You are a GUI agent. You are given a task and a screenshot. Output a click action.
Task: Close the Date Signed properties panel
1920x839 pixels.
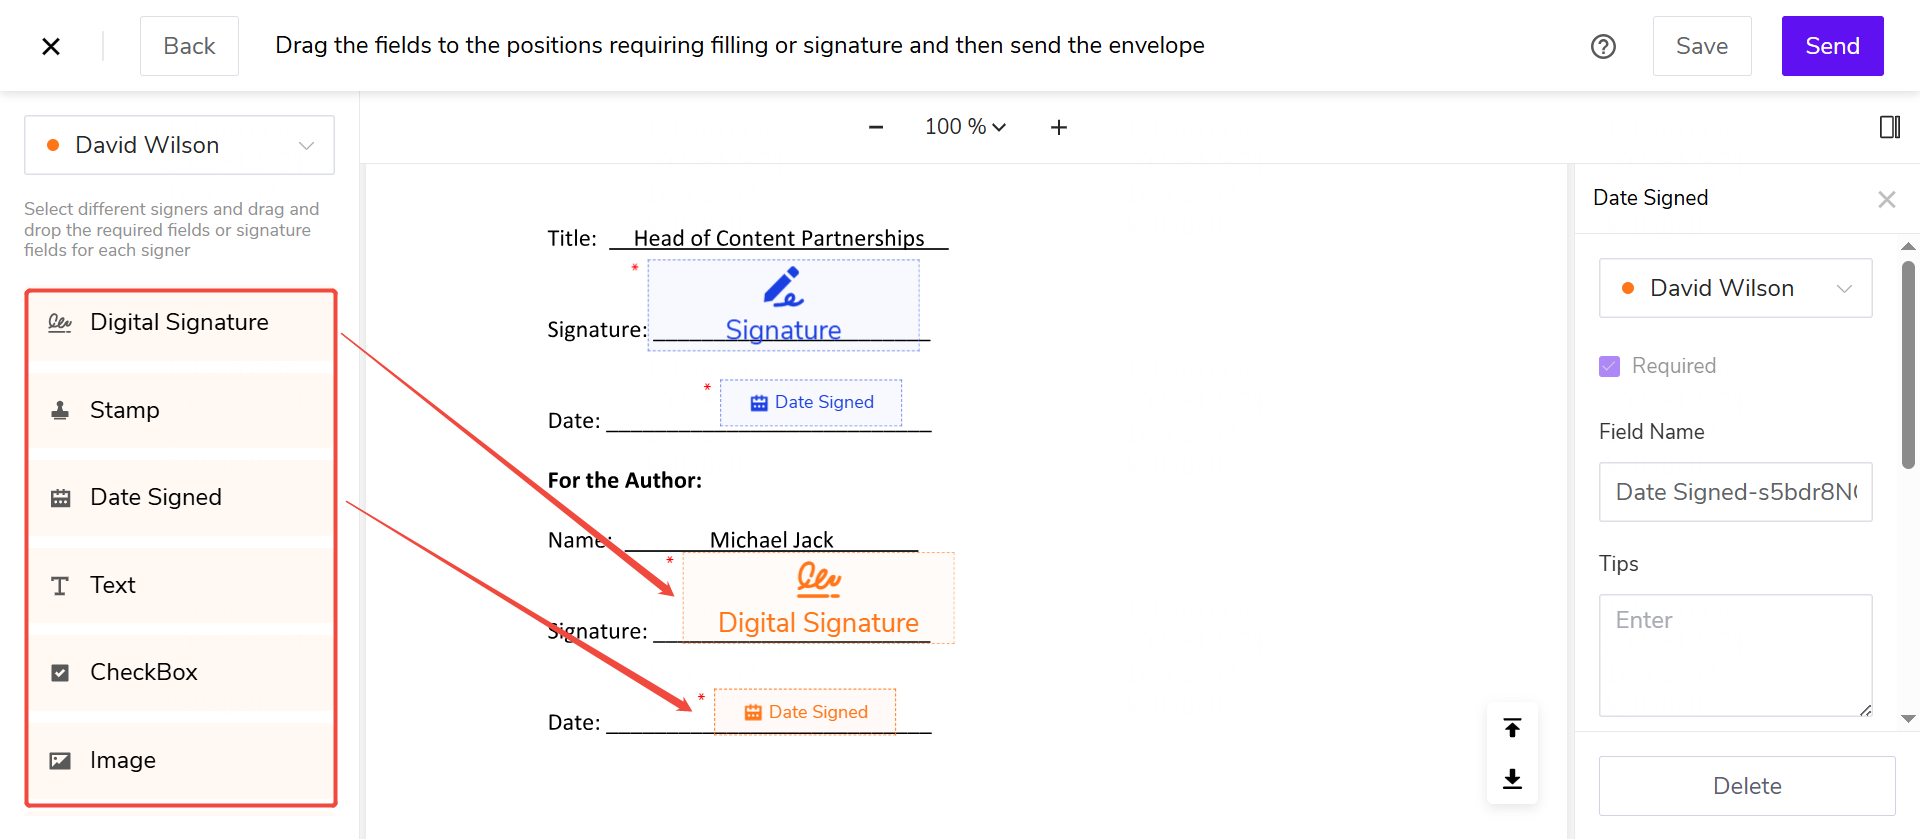pyautogui.click(x=1886, y=199)
